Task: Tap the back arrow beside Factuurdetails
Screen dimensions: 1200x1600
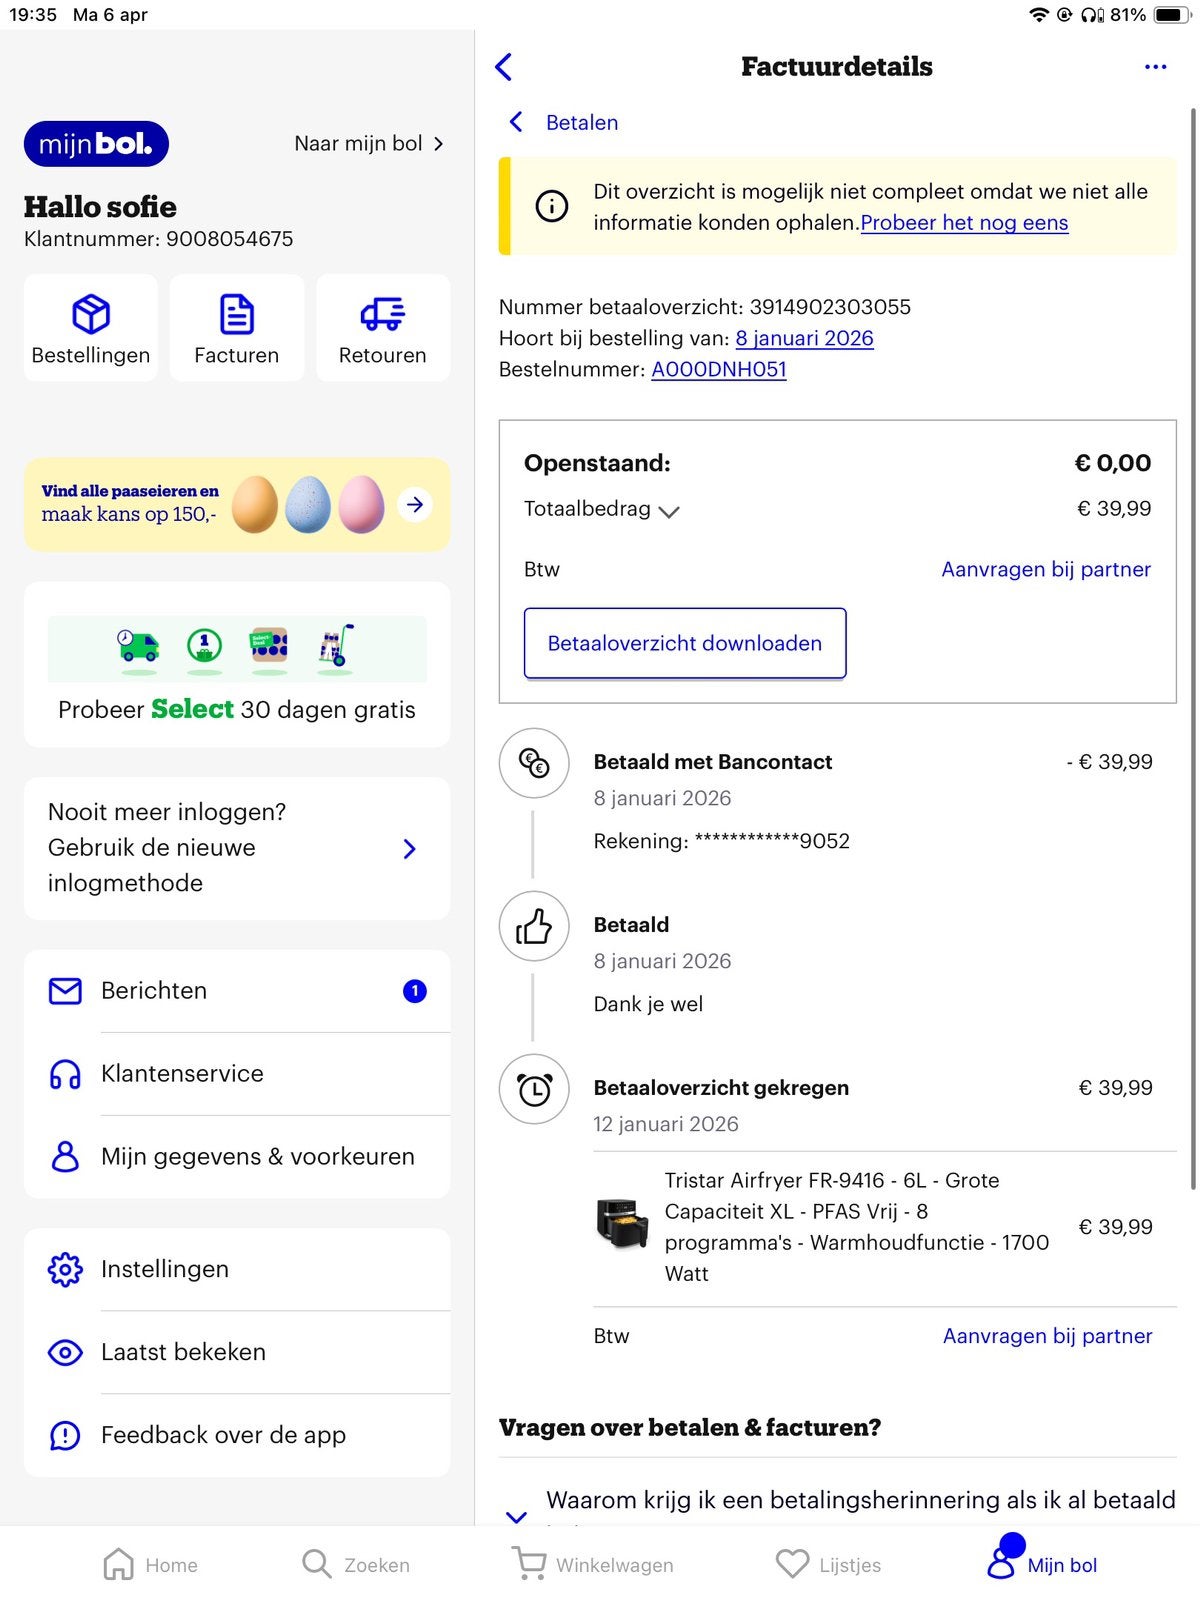Action: pos(503,67)
